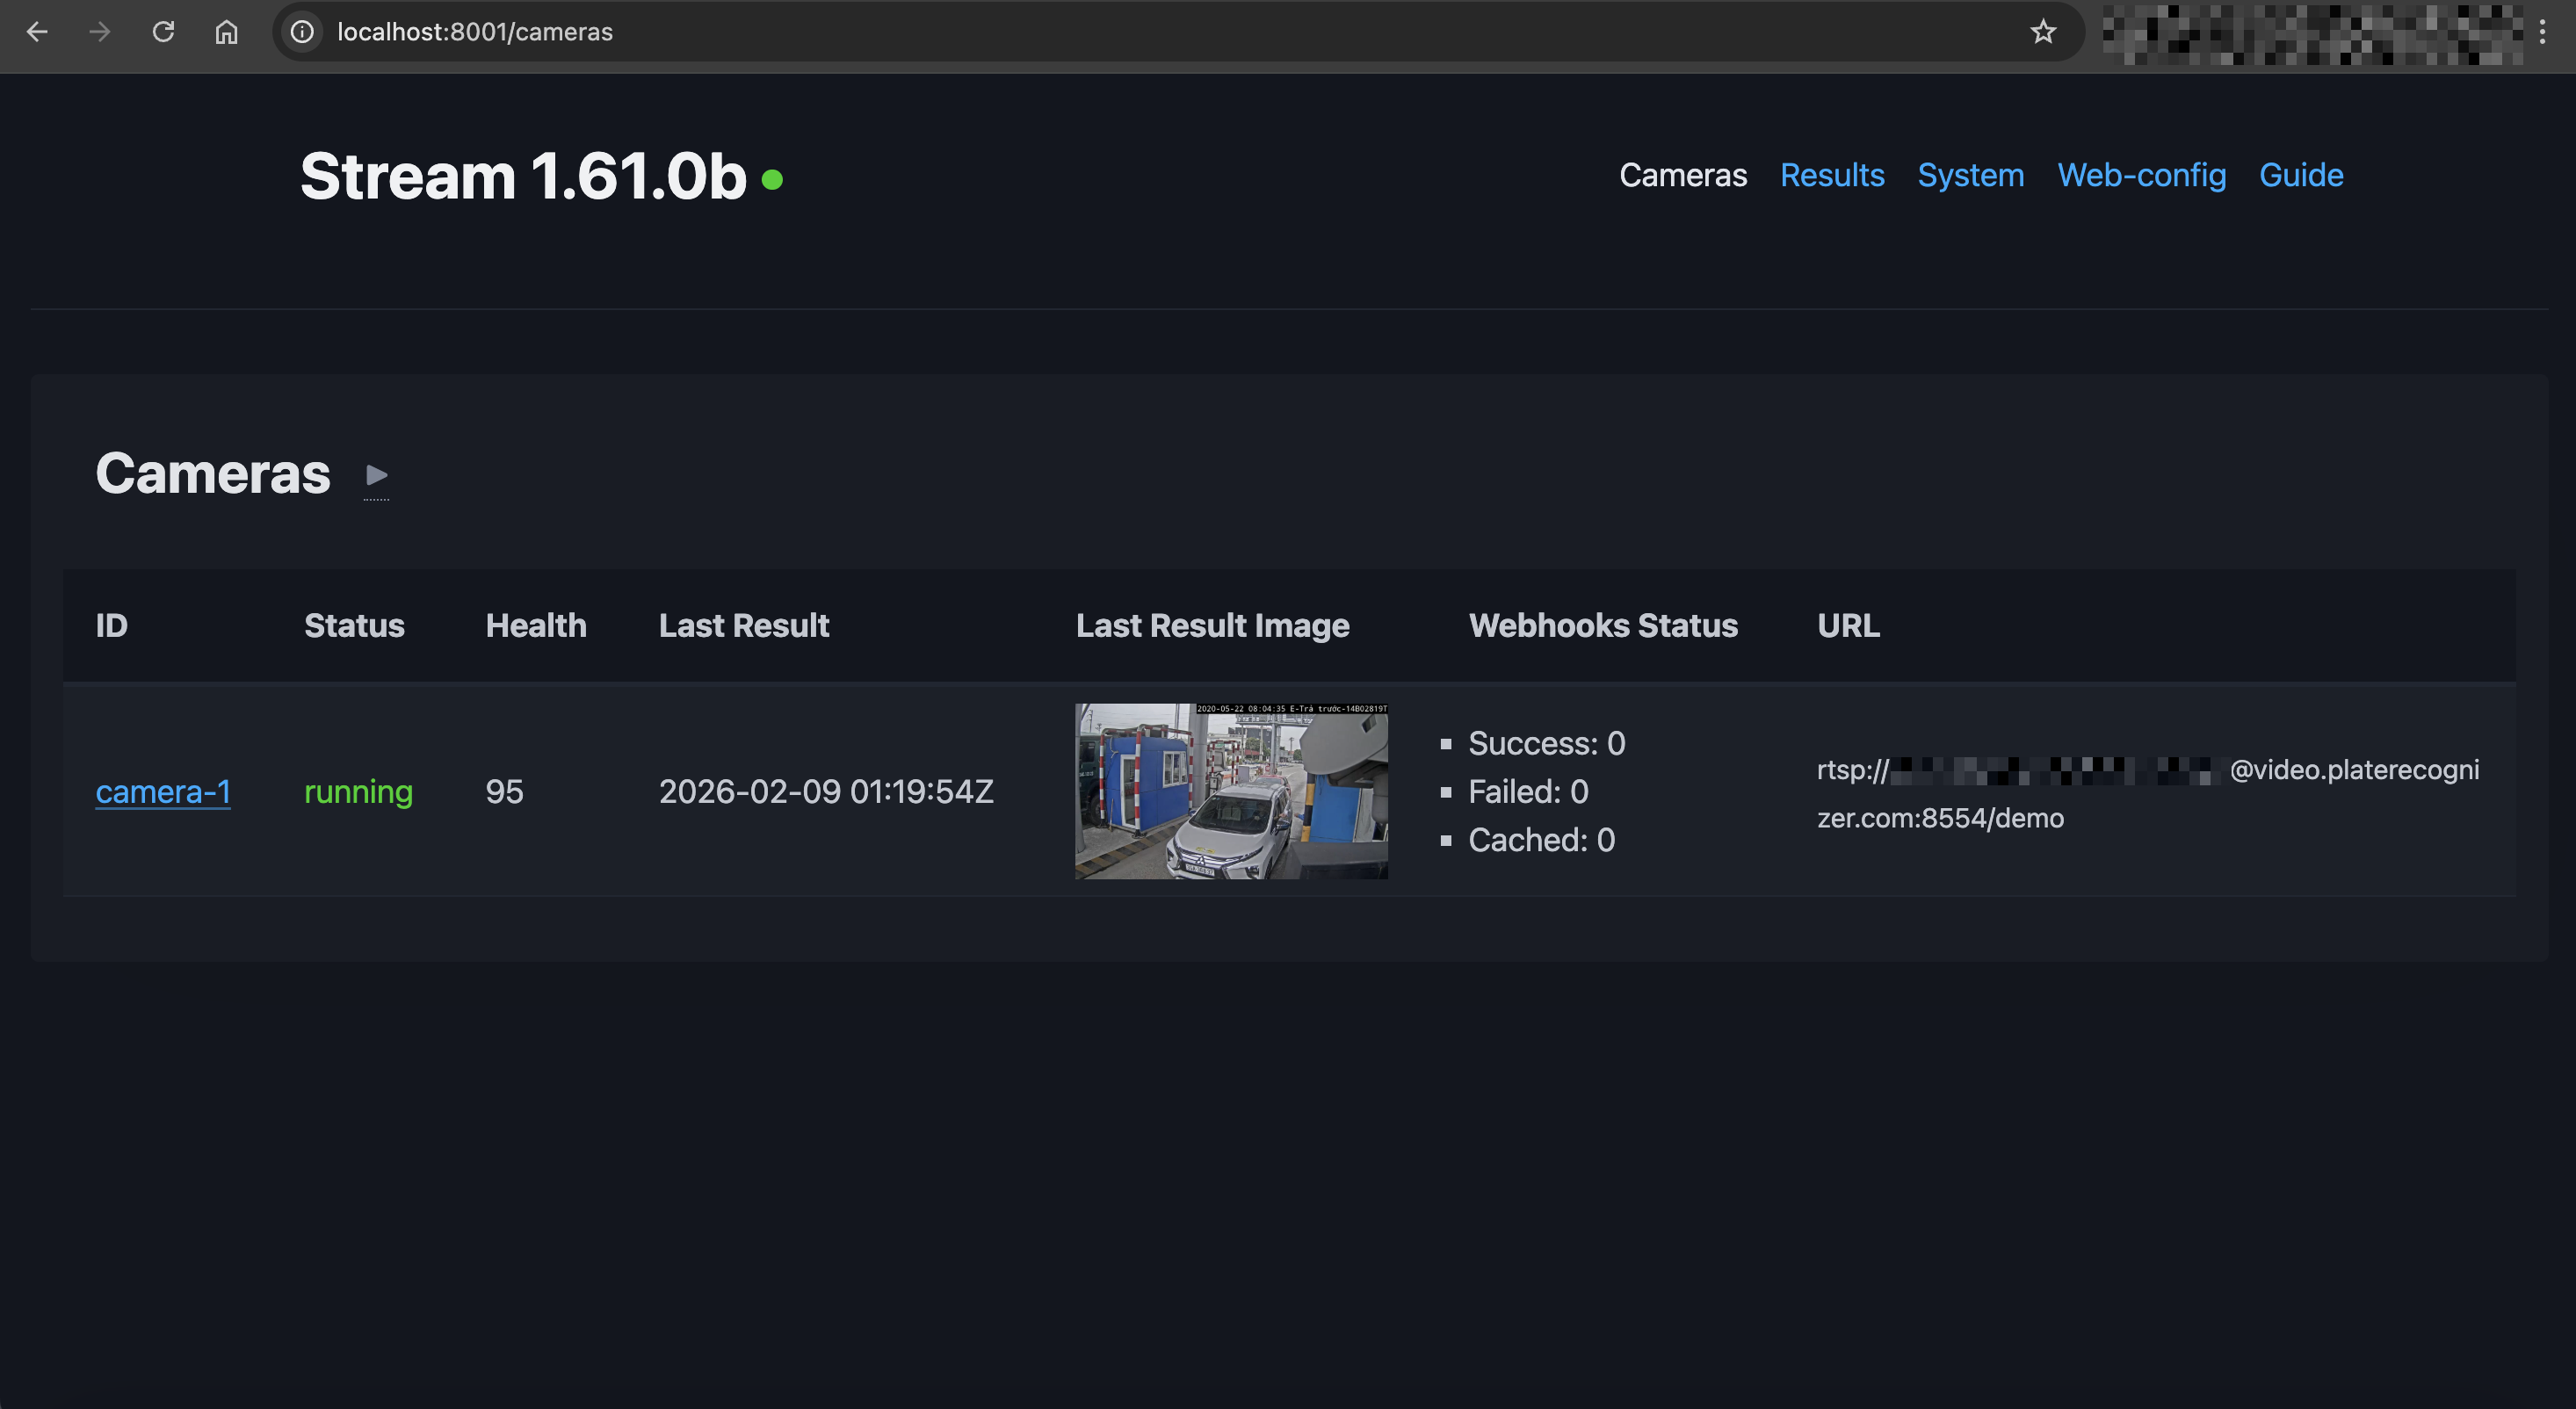The image size is (2576, 1409).
Task: Open site information via the info icon
Action: pyautogui.click(x=301, y=32)
